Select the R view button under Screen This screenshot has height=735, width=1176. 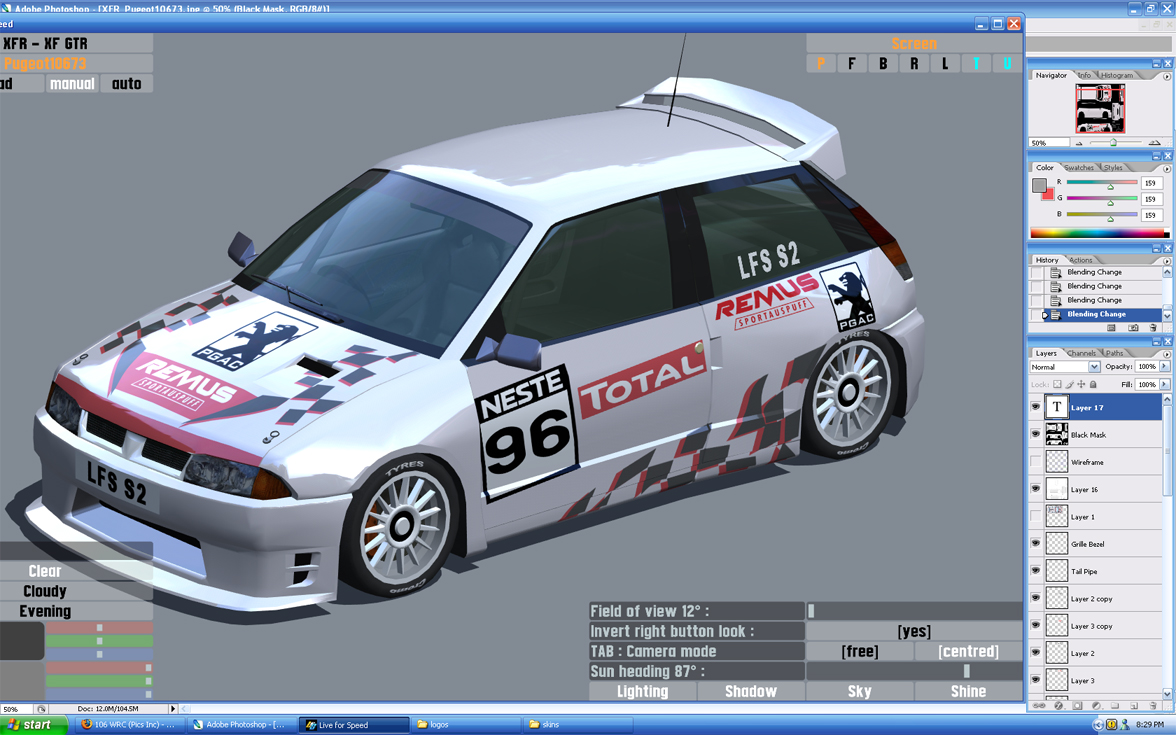pyautogui.click(x=914, y=64)
